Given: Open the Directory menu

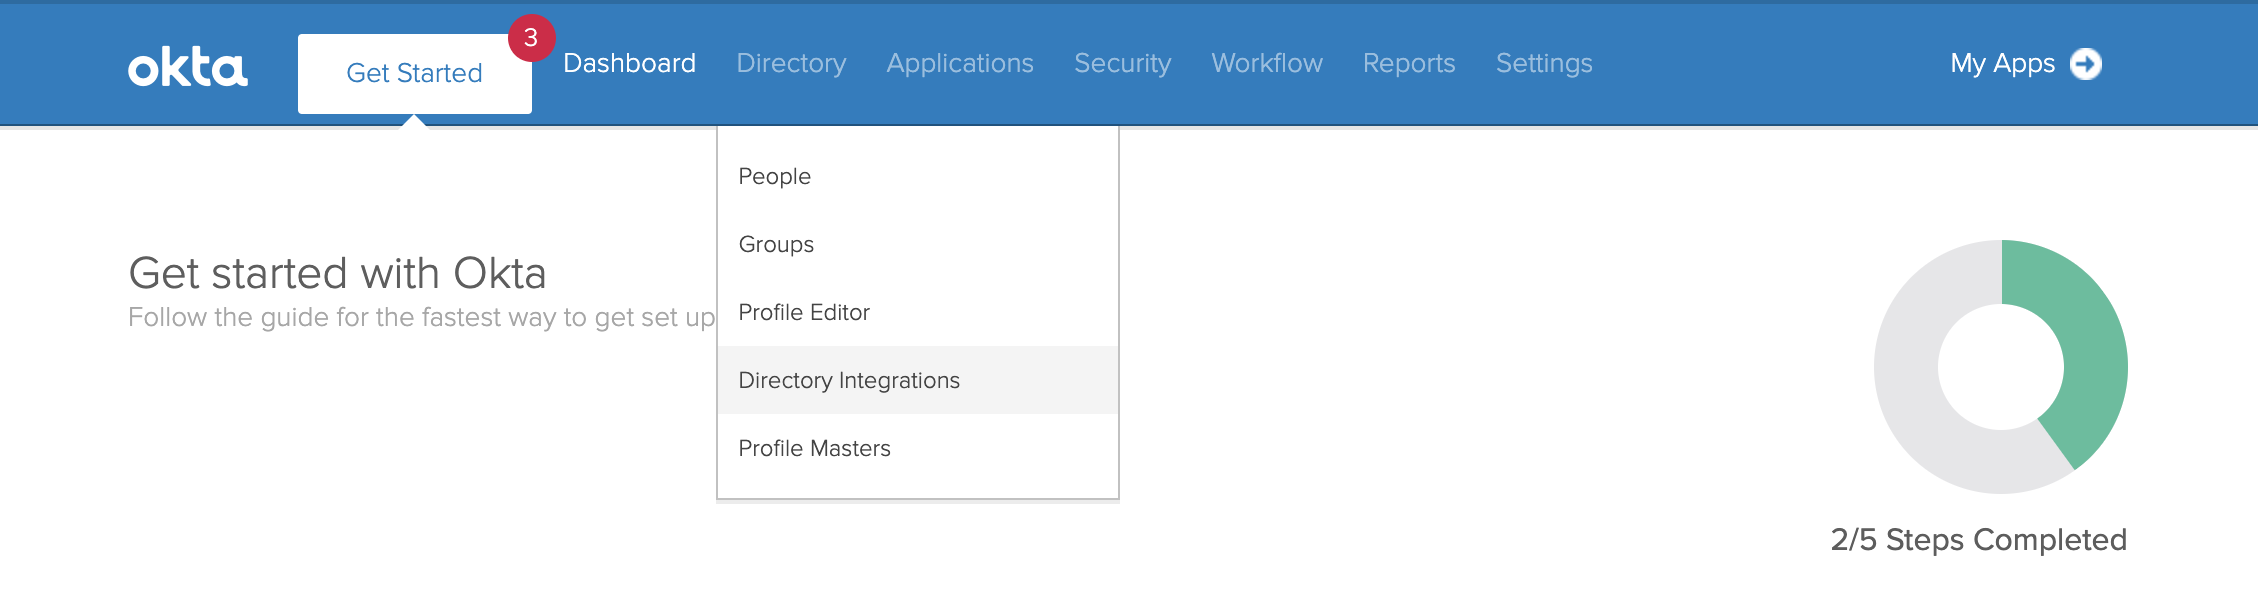Looking at the screenshot, I should (791, 63).
